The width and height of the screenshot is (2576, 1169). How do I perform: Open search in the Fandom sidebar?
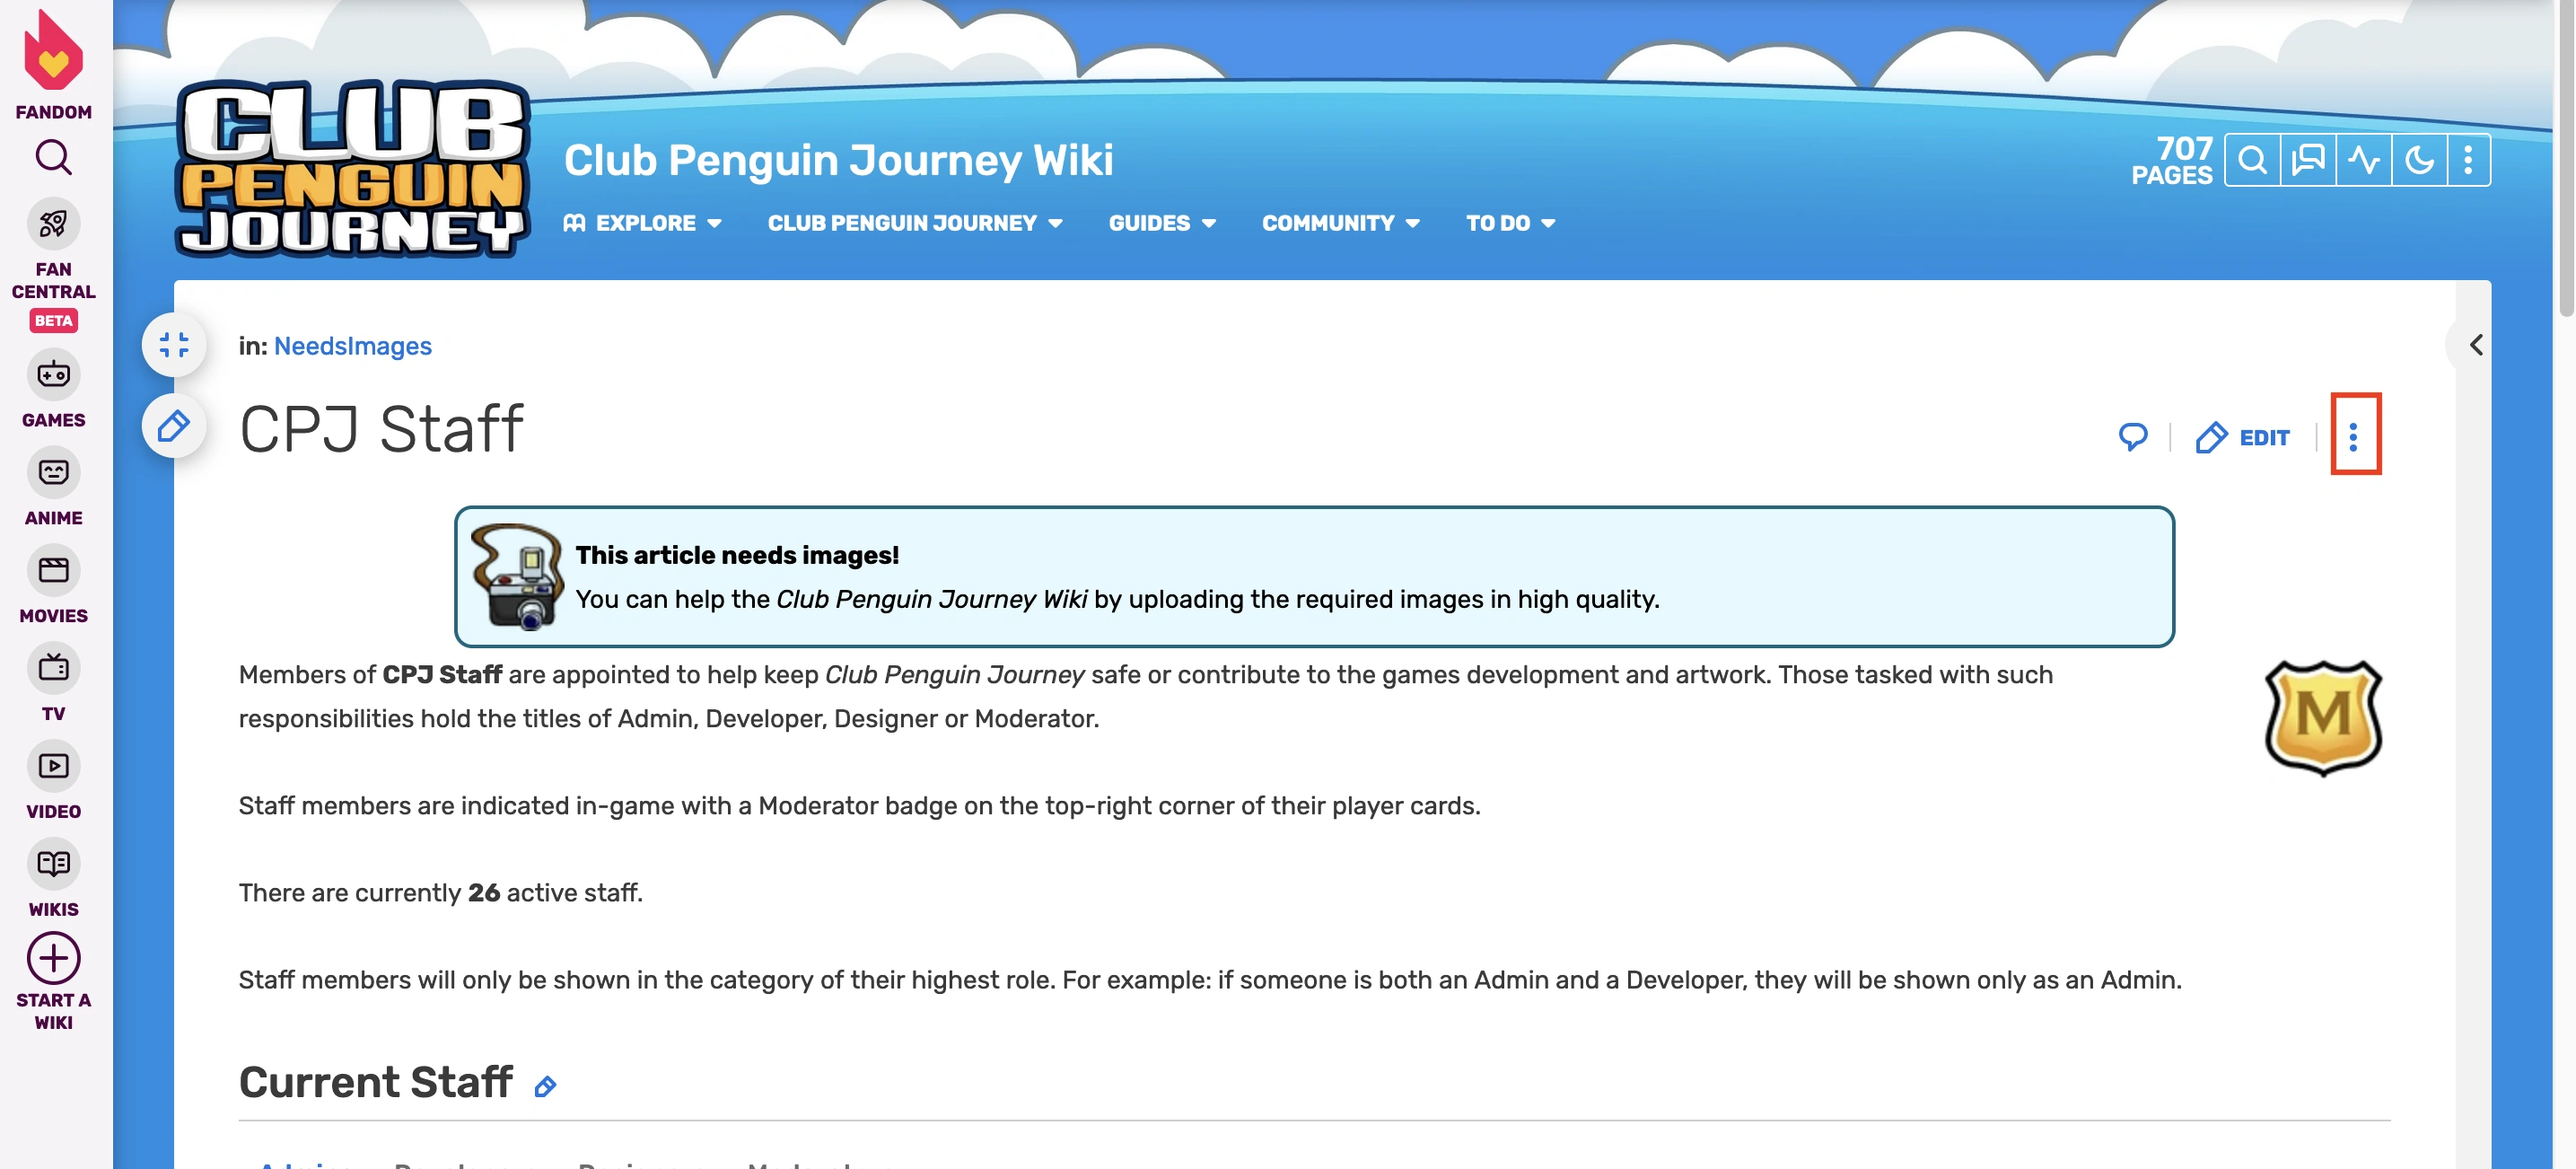[x=53, y=157]
